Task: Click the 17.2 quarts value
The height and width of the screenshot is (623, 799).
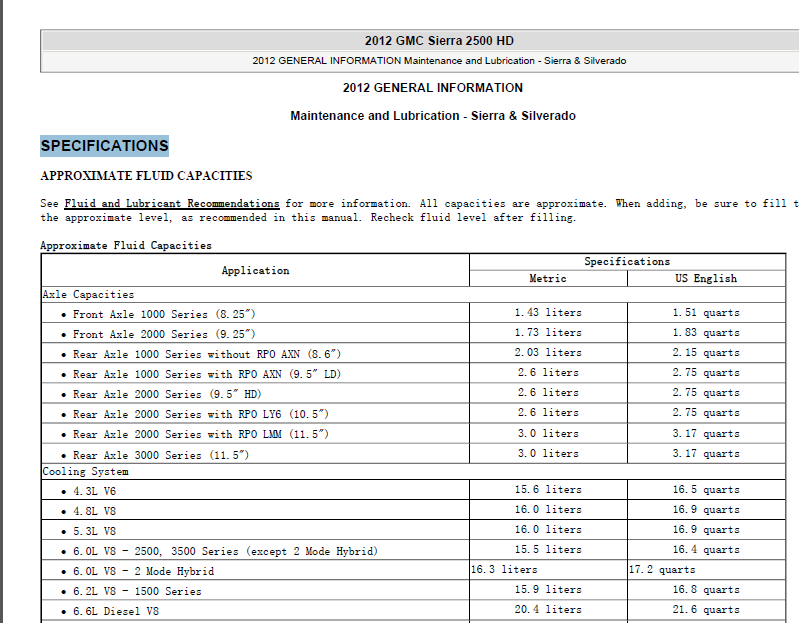Action: 662,569
